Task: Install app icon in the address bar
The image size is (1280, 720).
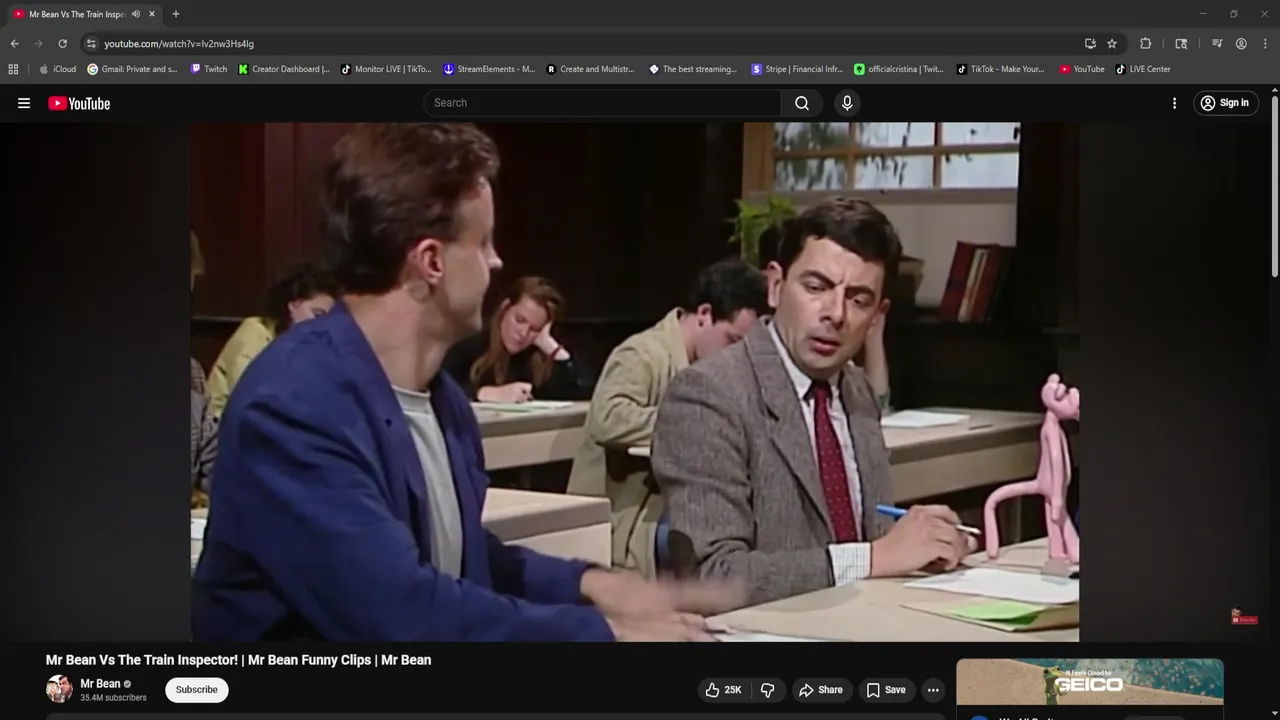Action: [1090, 44]
